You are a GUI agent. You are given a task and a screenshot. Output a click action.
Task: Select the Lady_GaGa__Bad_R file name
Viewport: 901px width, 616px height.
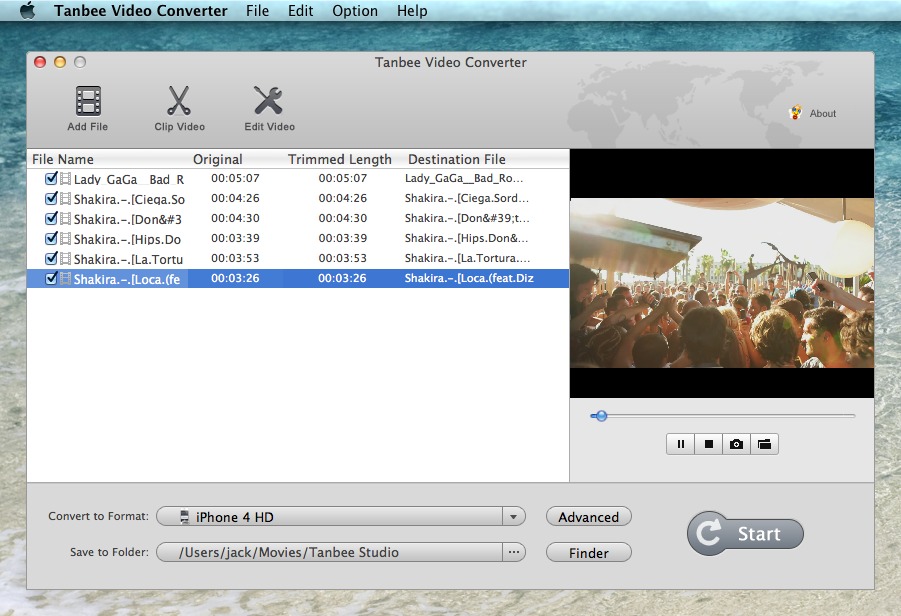(129, 179)
